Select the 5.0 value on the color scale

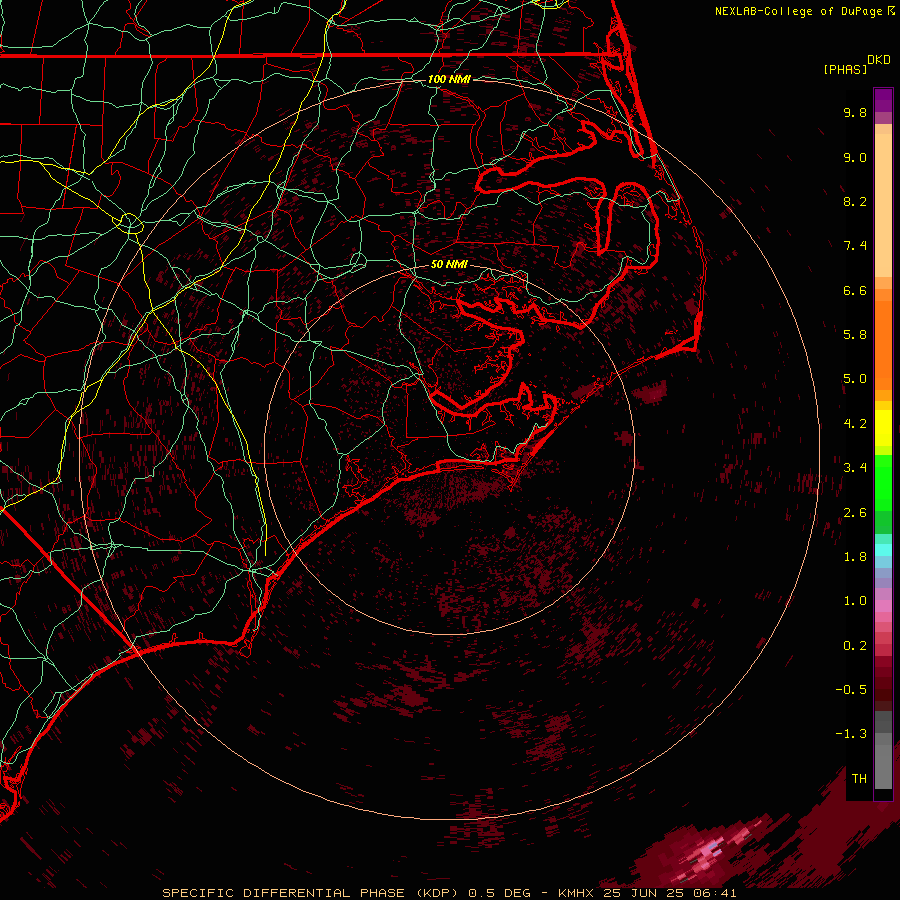point(855,379)
